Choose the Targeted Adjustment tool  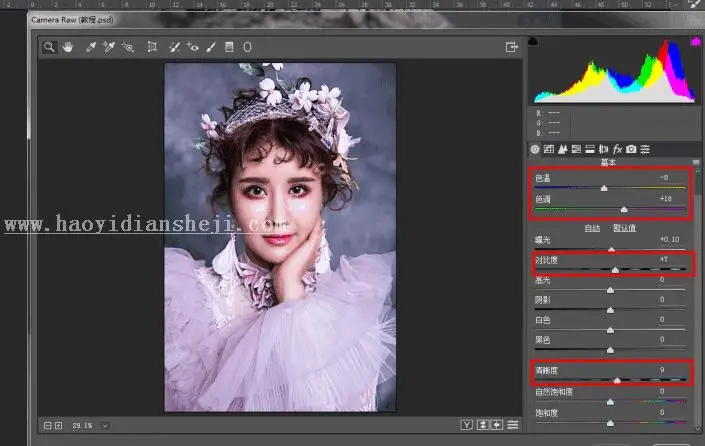(x=128, y=47)
